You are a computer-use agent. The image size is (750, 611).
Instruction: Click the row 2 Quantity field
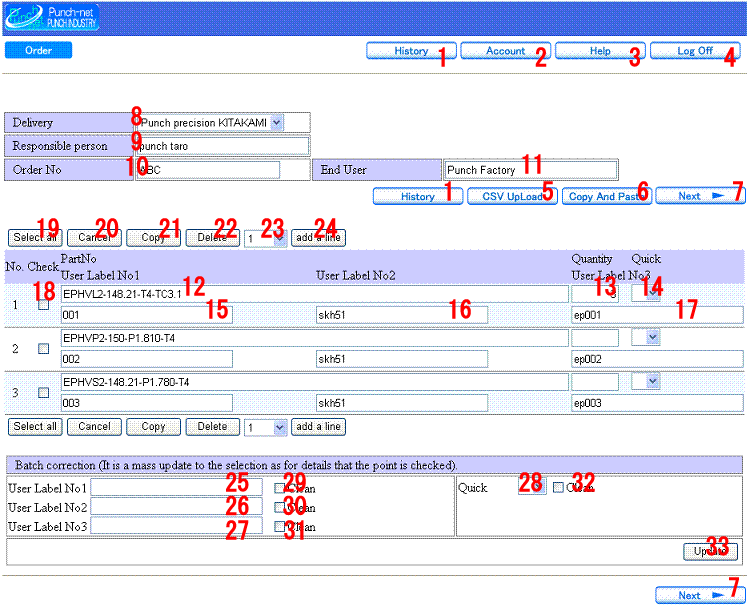click(x=595, y=338)
